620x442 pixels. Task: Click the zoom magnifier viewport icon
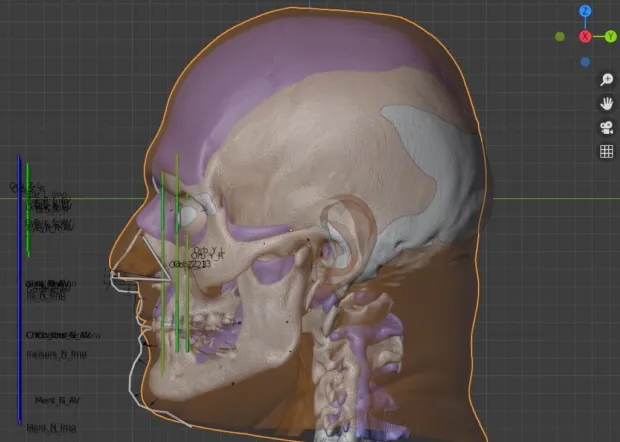pyautogui.click(x=606, y=79)
